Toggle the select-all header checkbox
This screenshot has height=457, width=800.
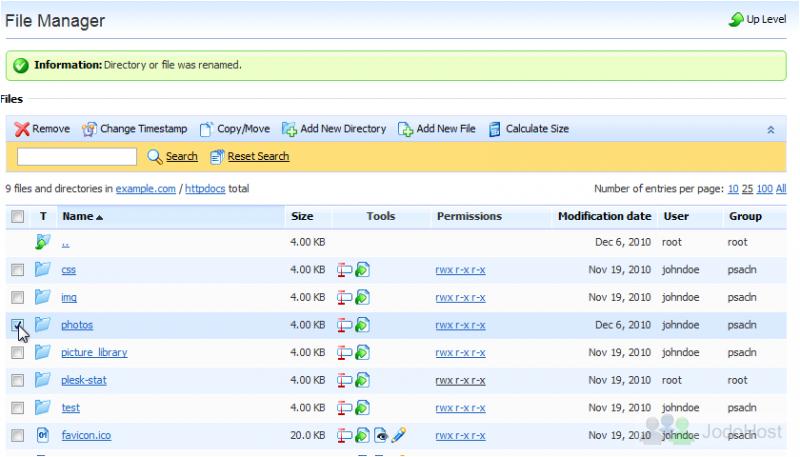[x=17, y=216]
